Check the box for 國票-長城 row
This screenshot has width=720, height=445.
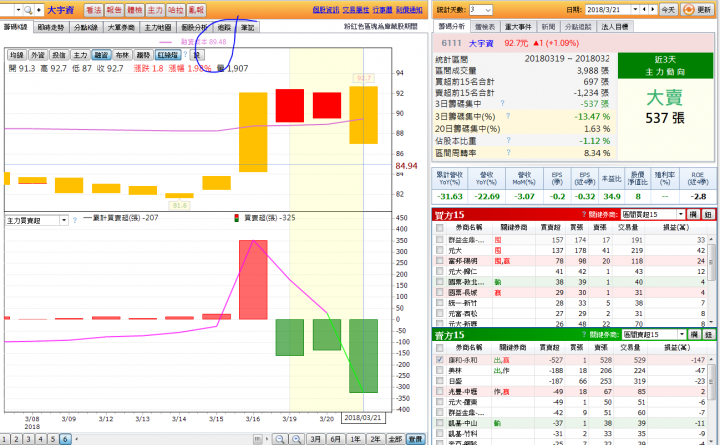(x=439, y=292)
